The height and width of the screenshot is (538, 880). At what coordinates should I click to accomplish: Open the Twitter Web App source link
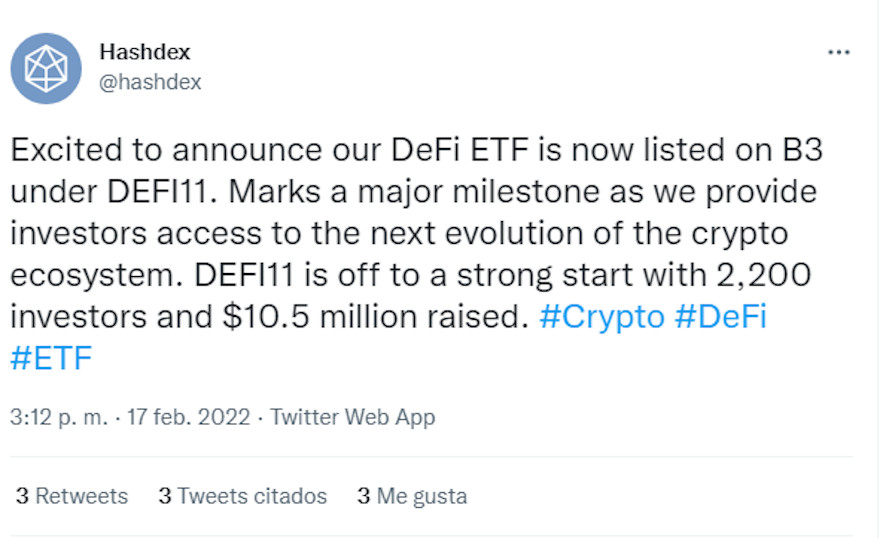[x=353, y=417]
